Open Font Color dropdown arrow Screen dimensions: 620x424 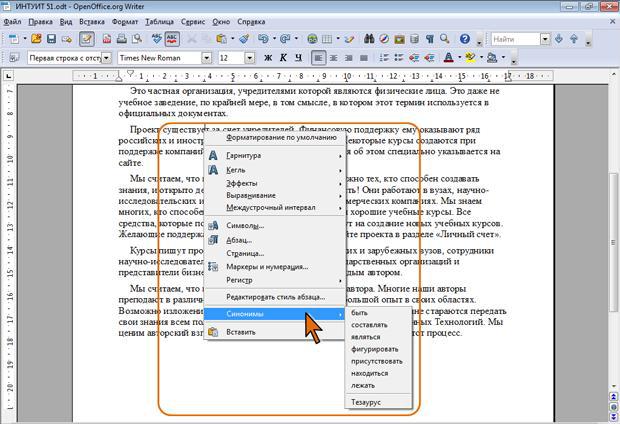pos(459,58)
